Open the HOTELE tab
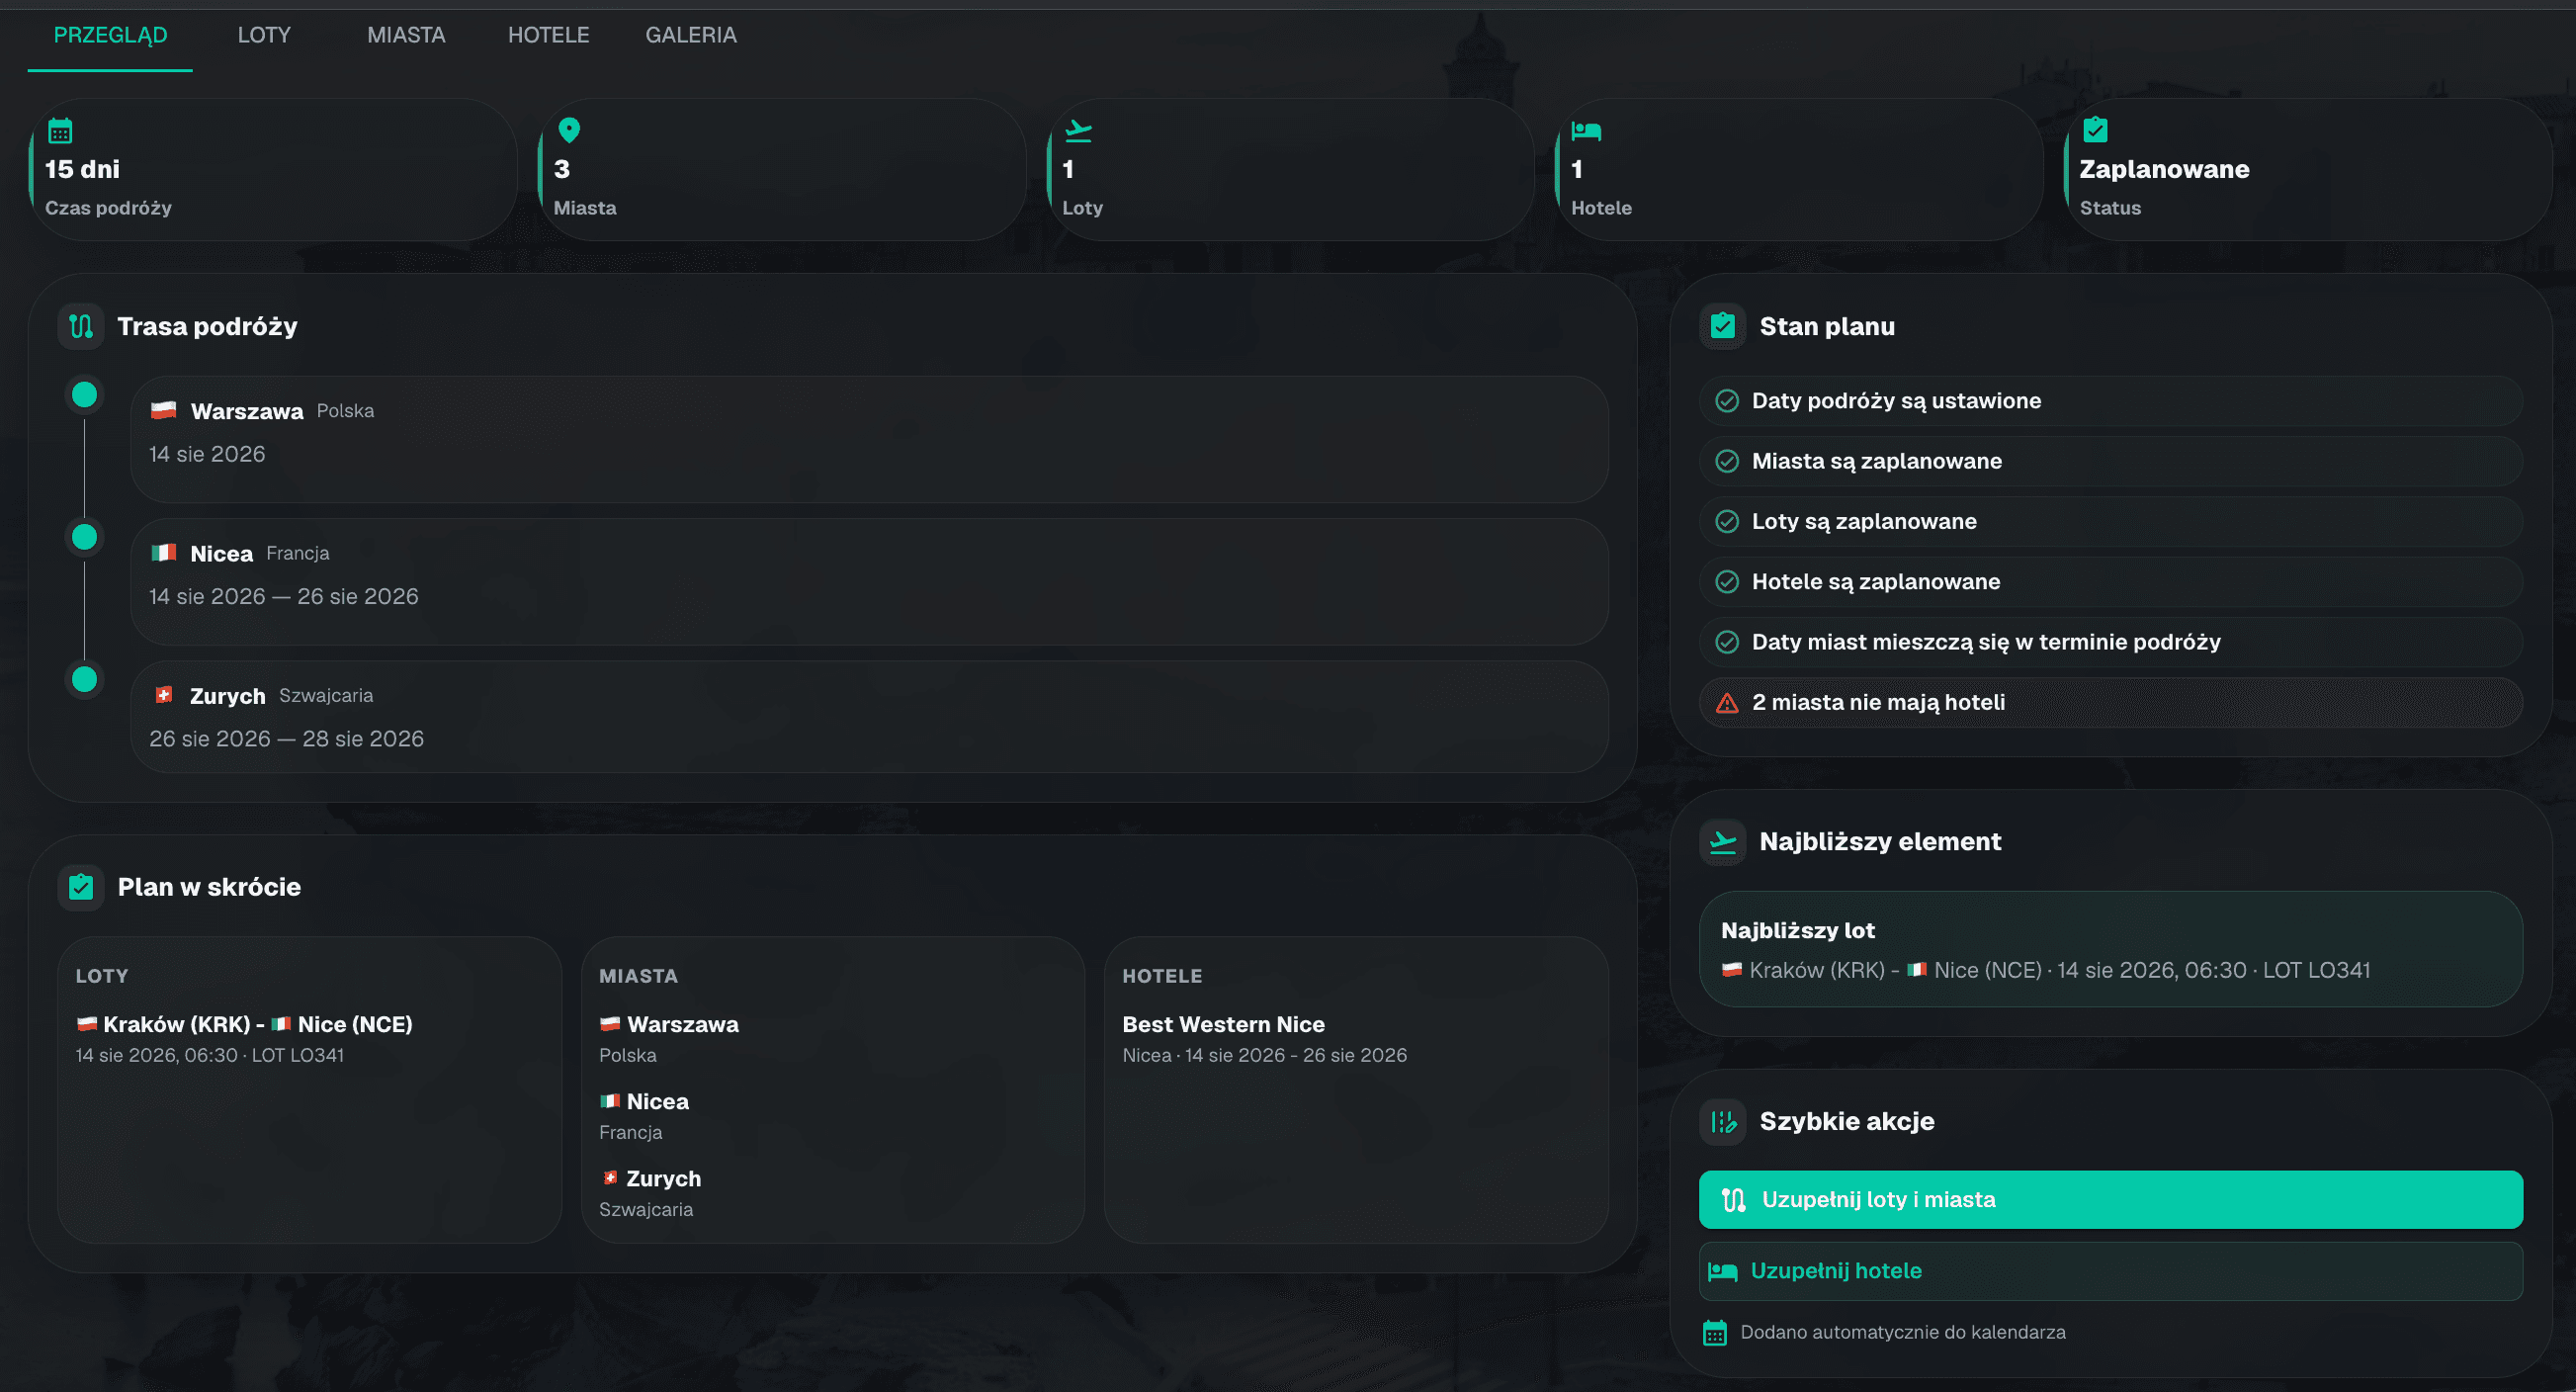The image size is (2576, 1392). 549,35
